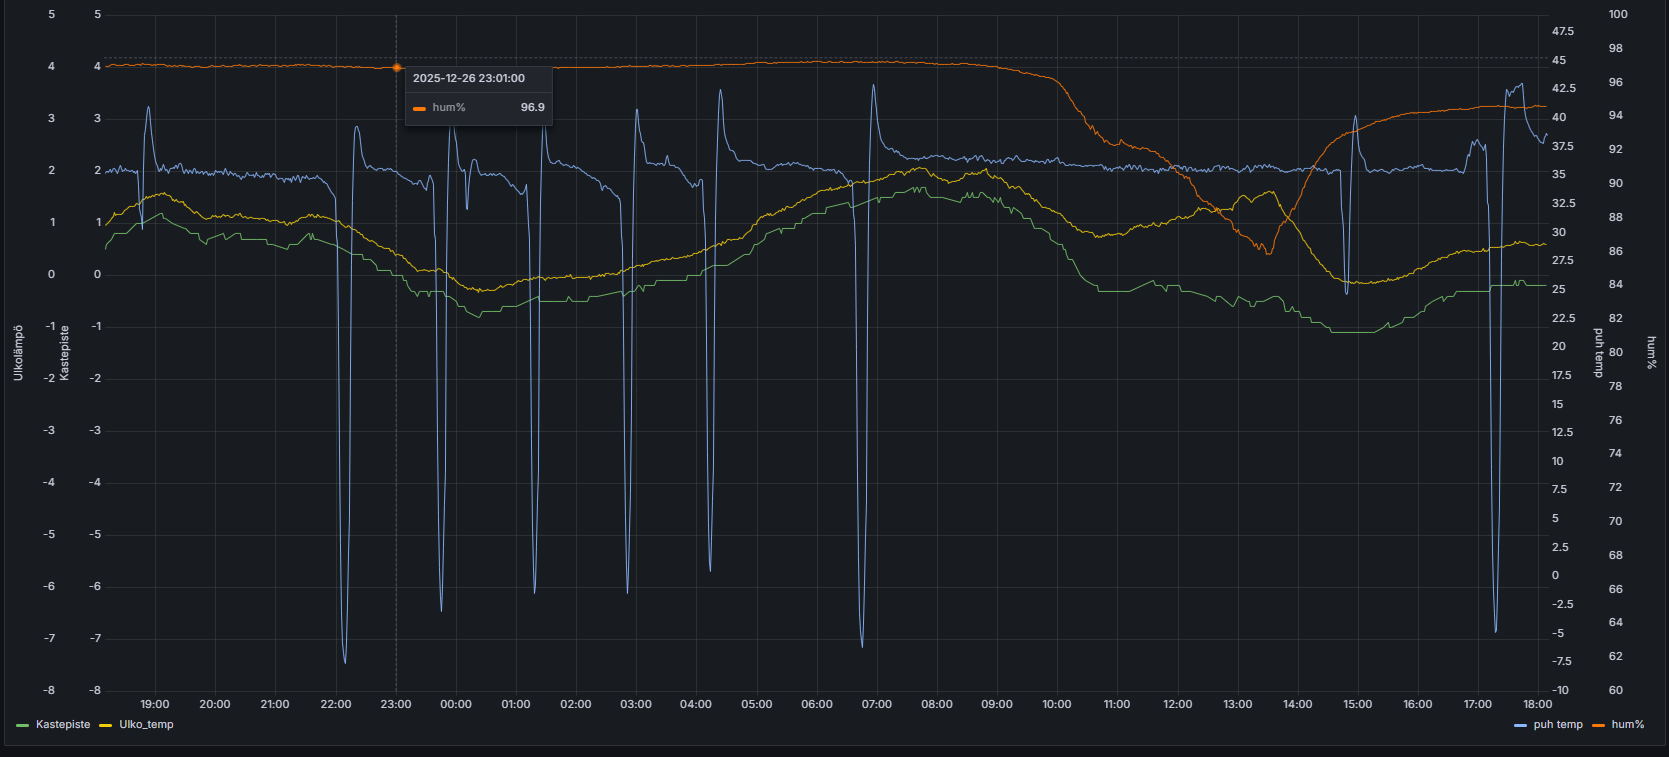Toggle Kastepiste series in the legend
This screenshot has width=1669, height=757.
pyautogui.click(x=62, y=725)
